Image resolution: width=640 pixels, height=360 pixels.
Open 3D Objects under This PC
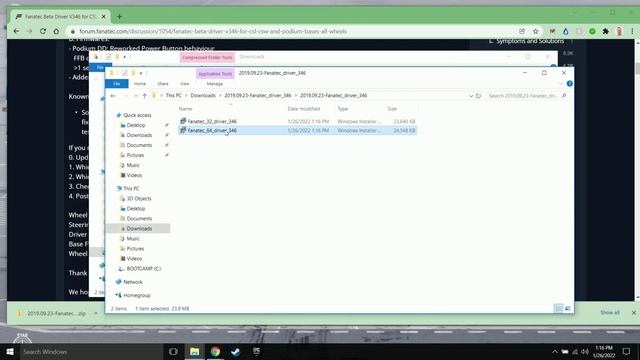[139, 198]
